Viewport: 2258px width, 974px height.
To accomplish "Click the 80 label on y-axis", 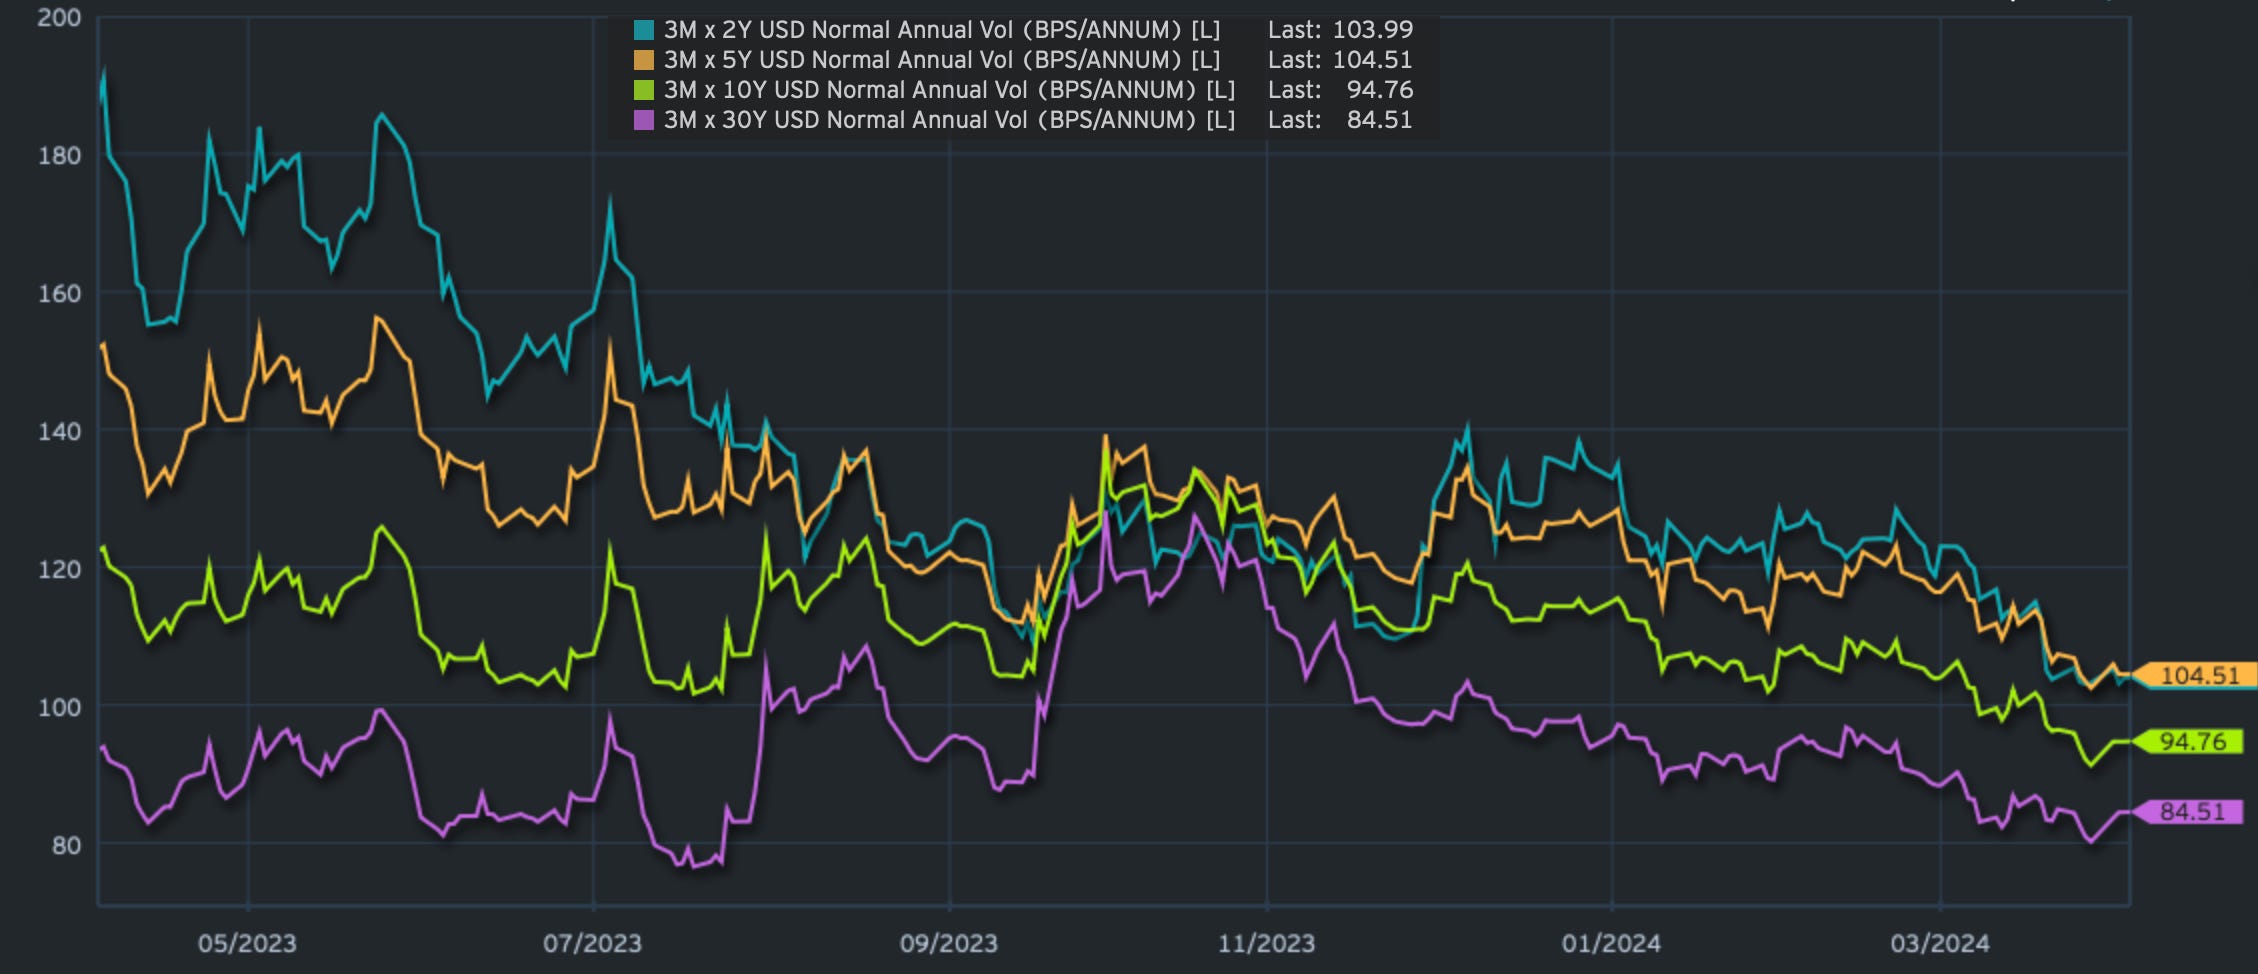I will tap(65, 845).
